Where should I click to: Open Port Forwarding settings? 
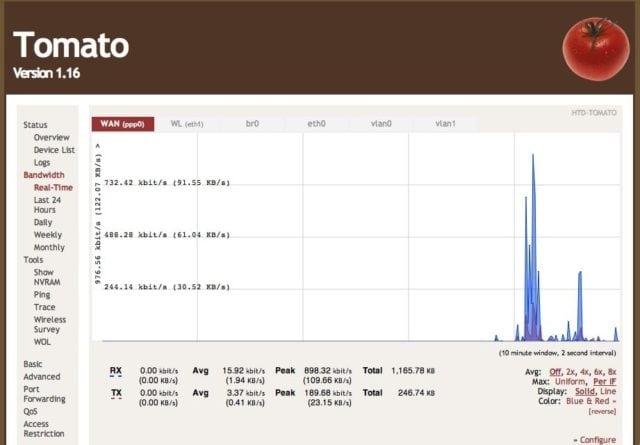click(x=44, y=394)
